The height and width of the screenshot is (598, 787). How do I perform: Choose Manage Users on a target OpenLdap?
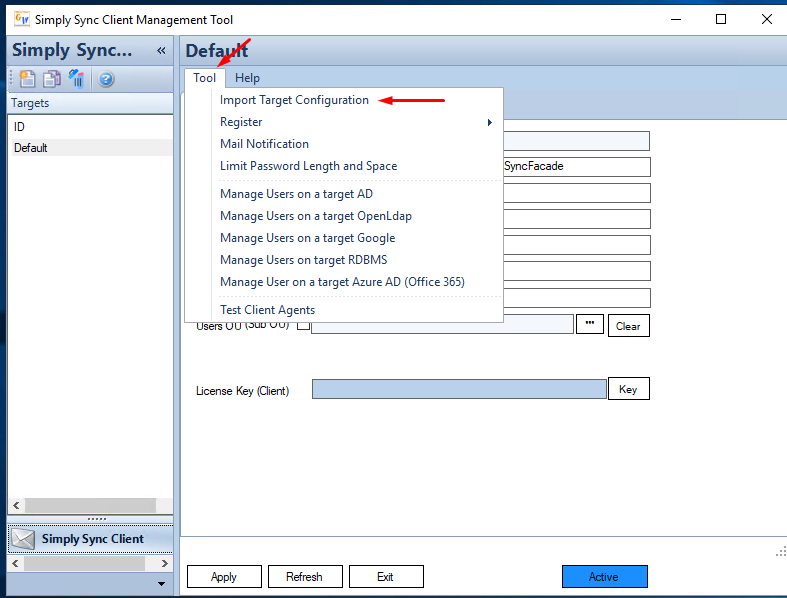coord(316,216)
